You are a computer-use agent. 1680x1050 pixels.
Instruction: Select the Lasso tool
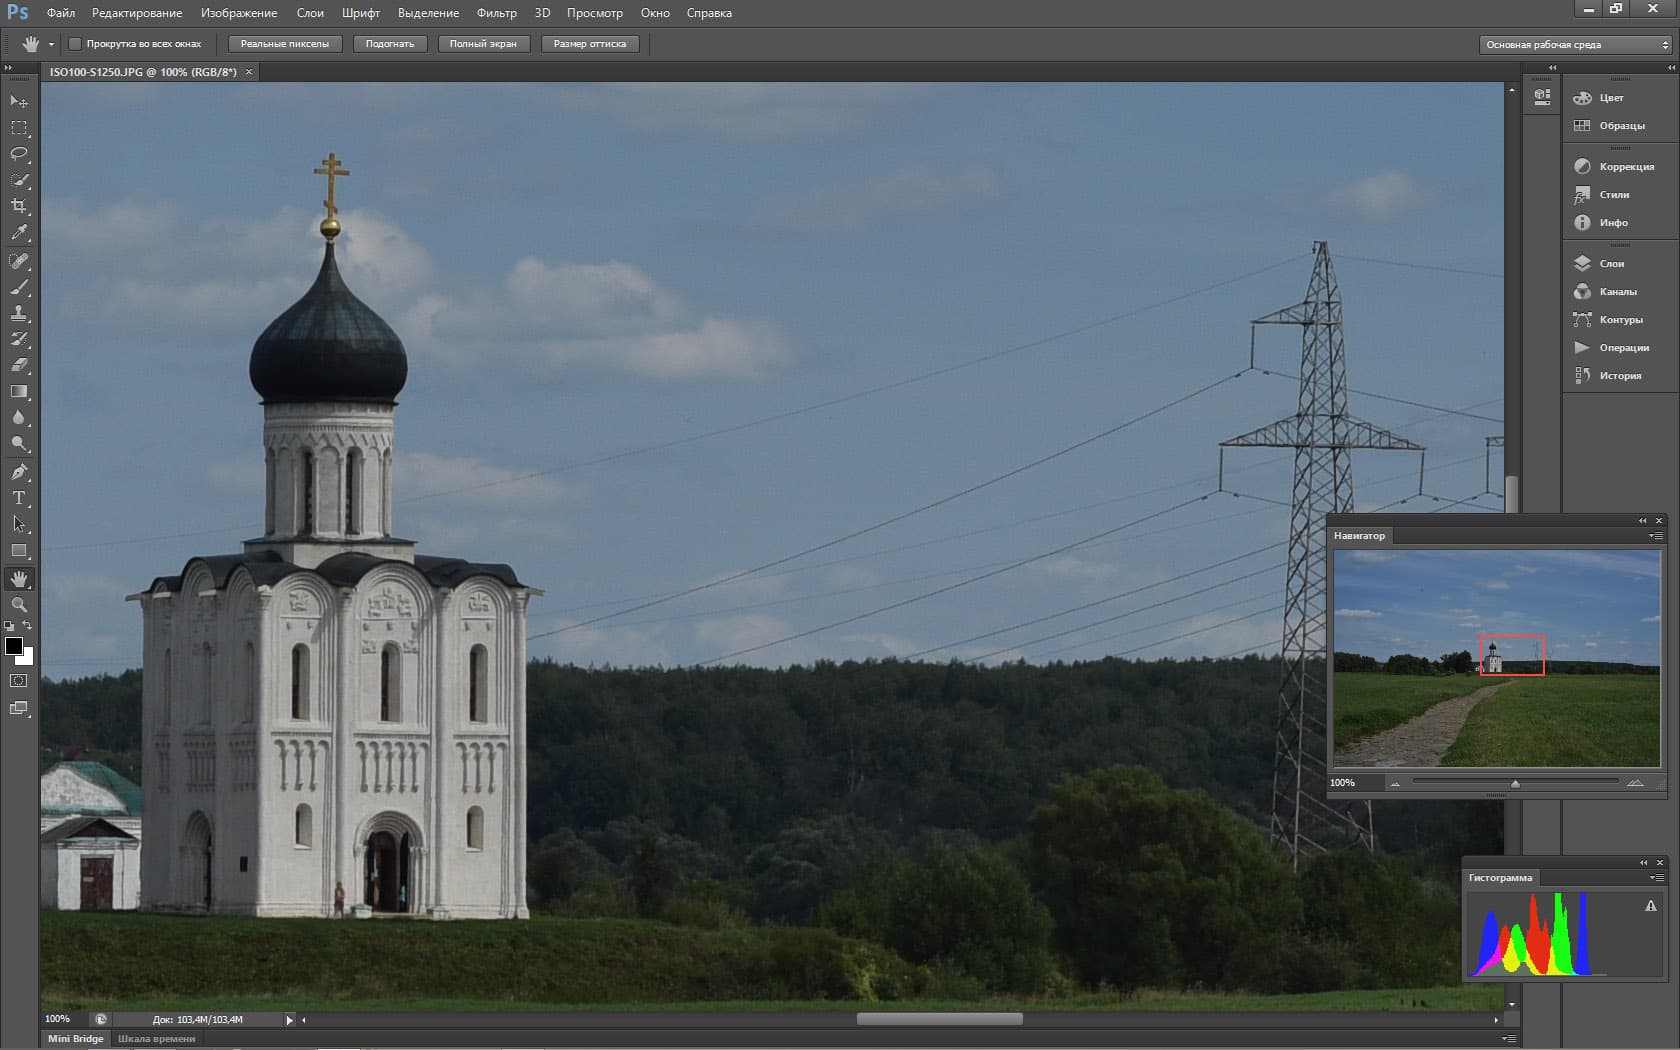[x=19, y=154]
